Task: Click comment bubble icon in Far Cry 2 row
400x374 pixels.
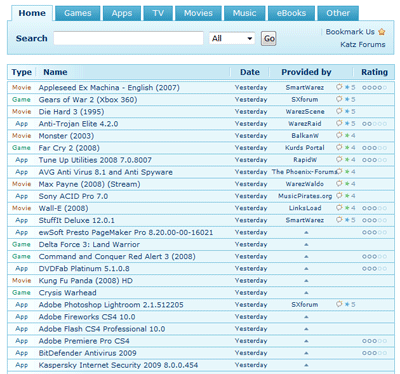Action: [x=339, y=147]
